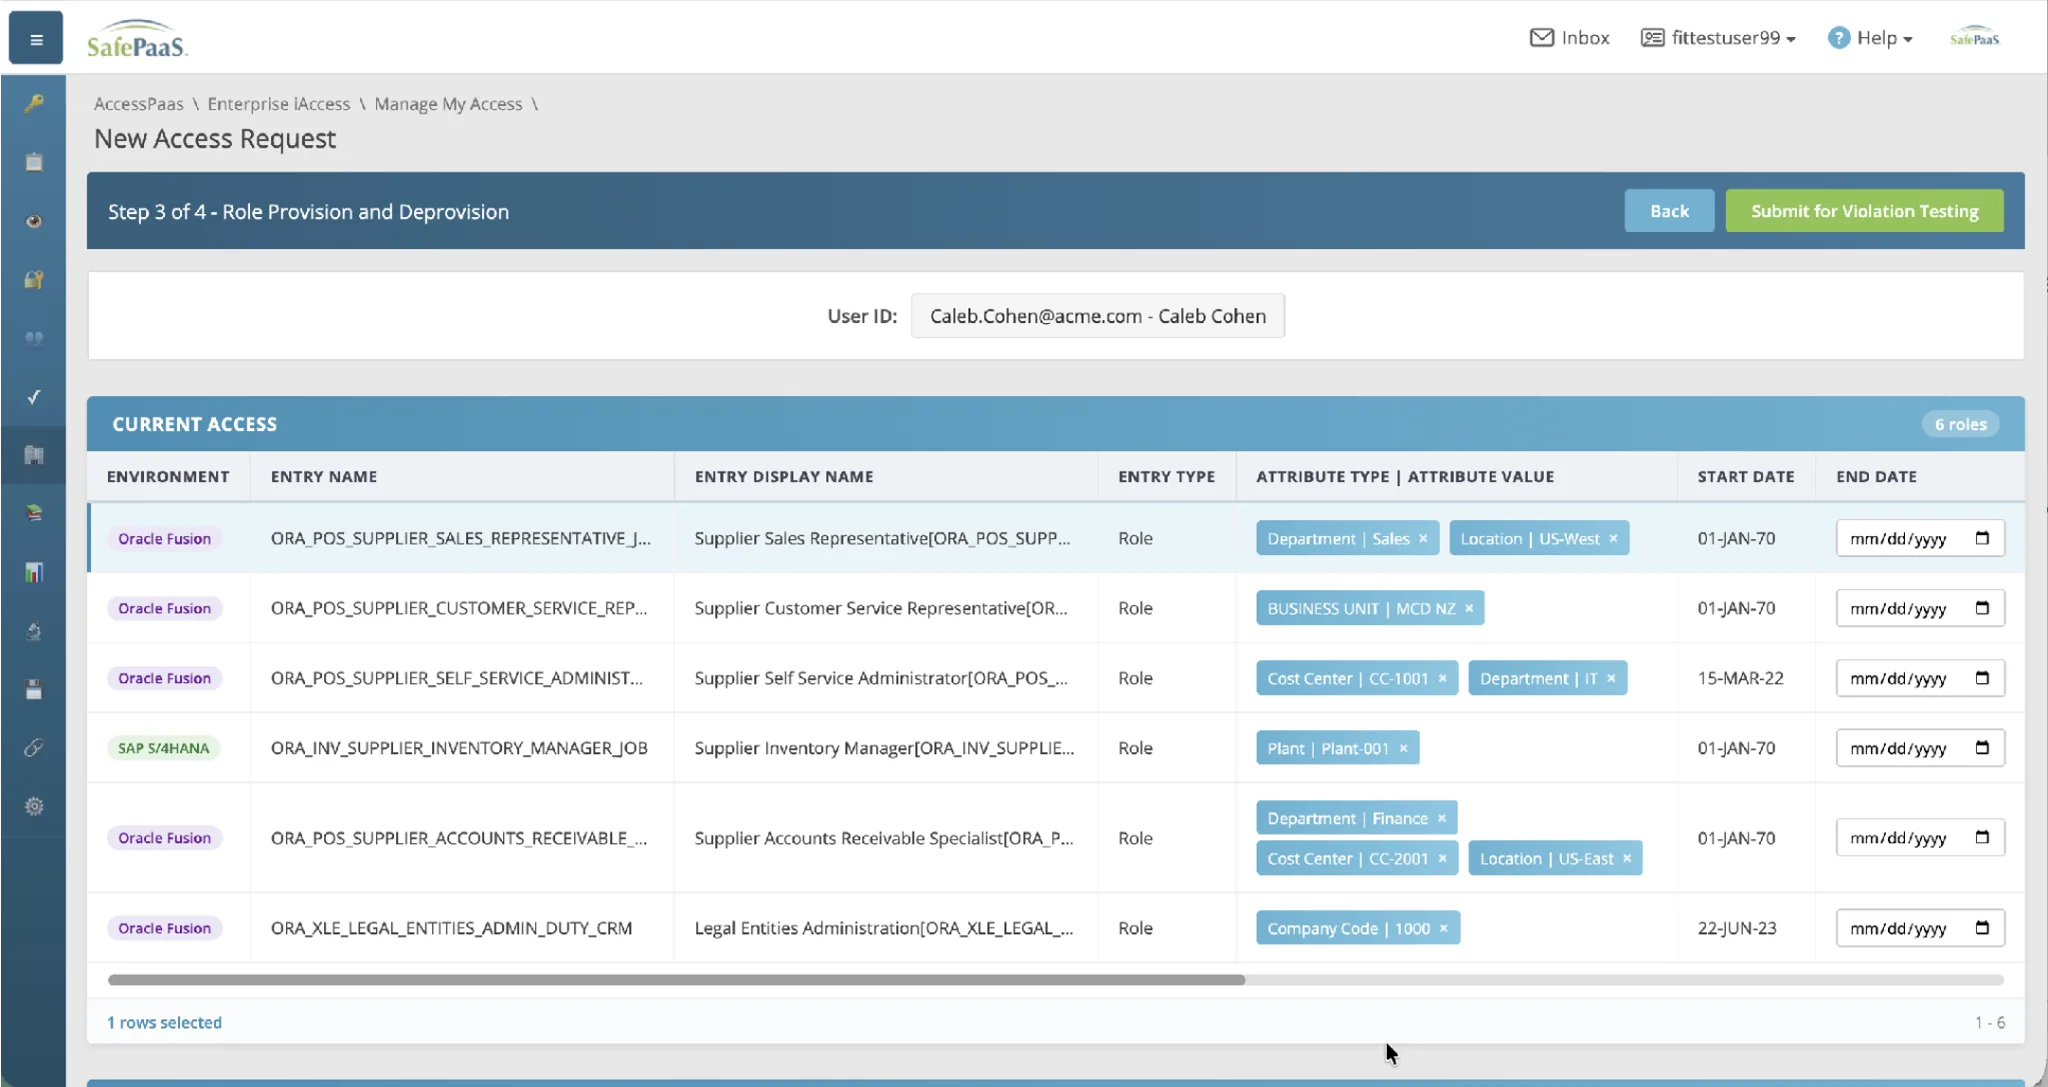
Task: Select the ORA_INV_SUPPLIER_INVENTORY_MANAGER_JOB row
Action: tap(1056, 748)
